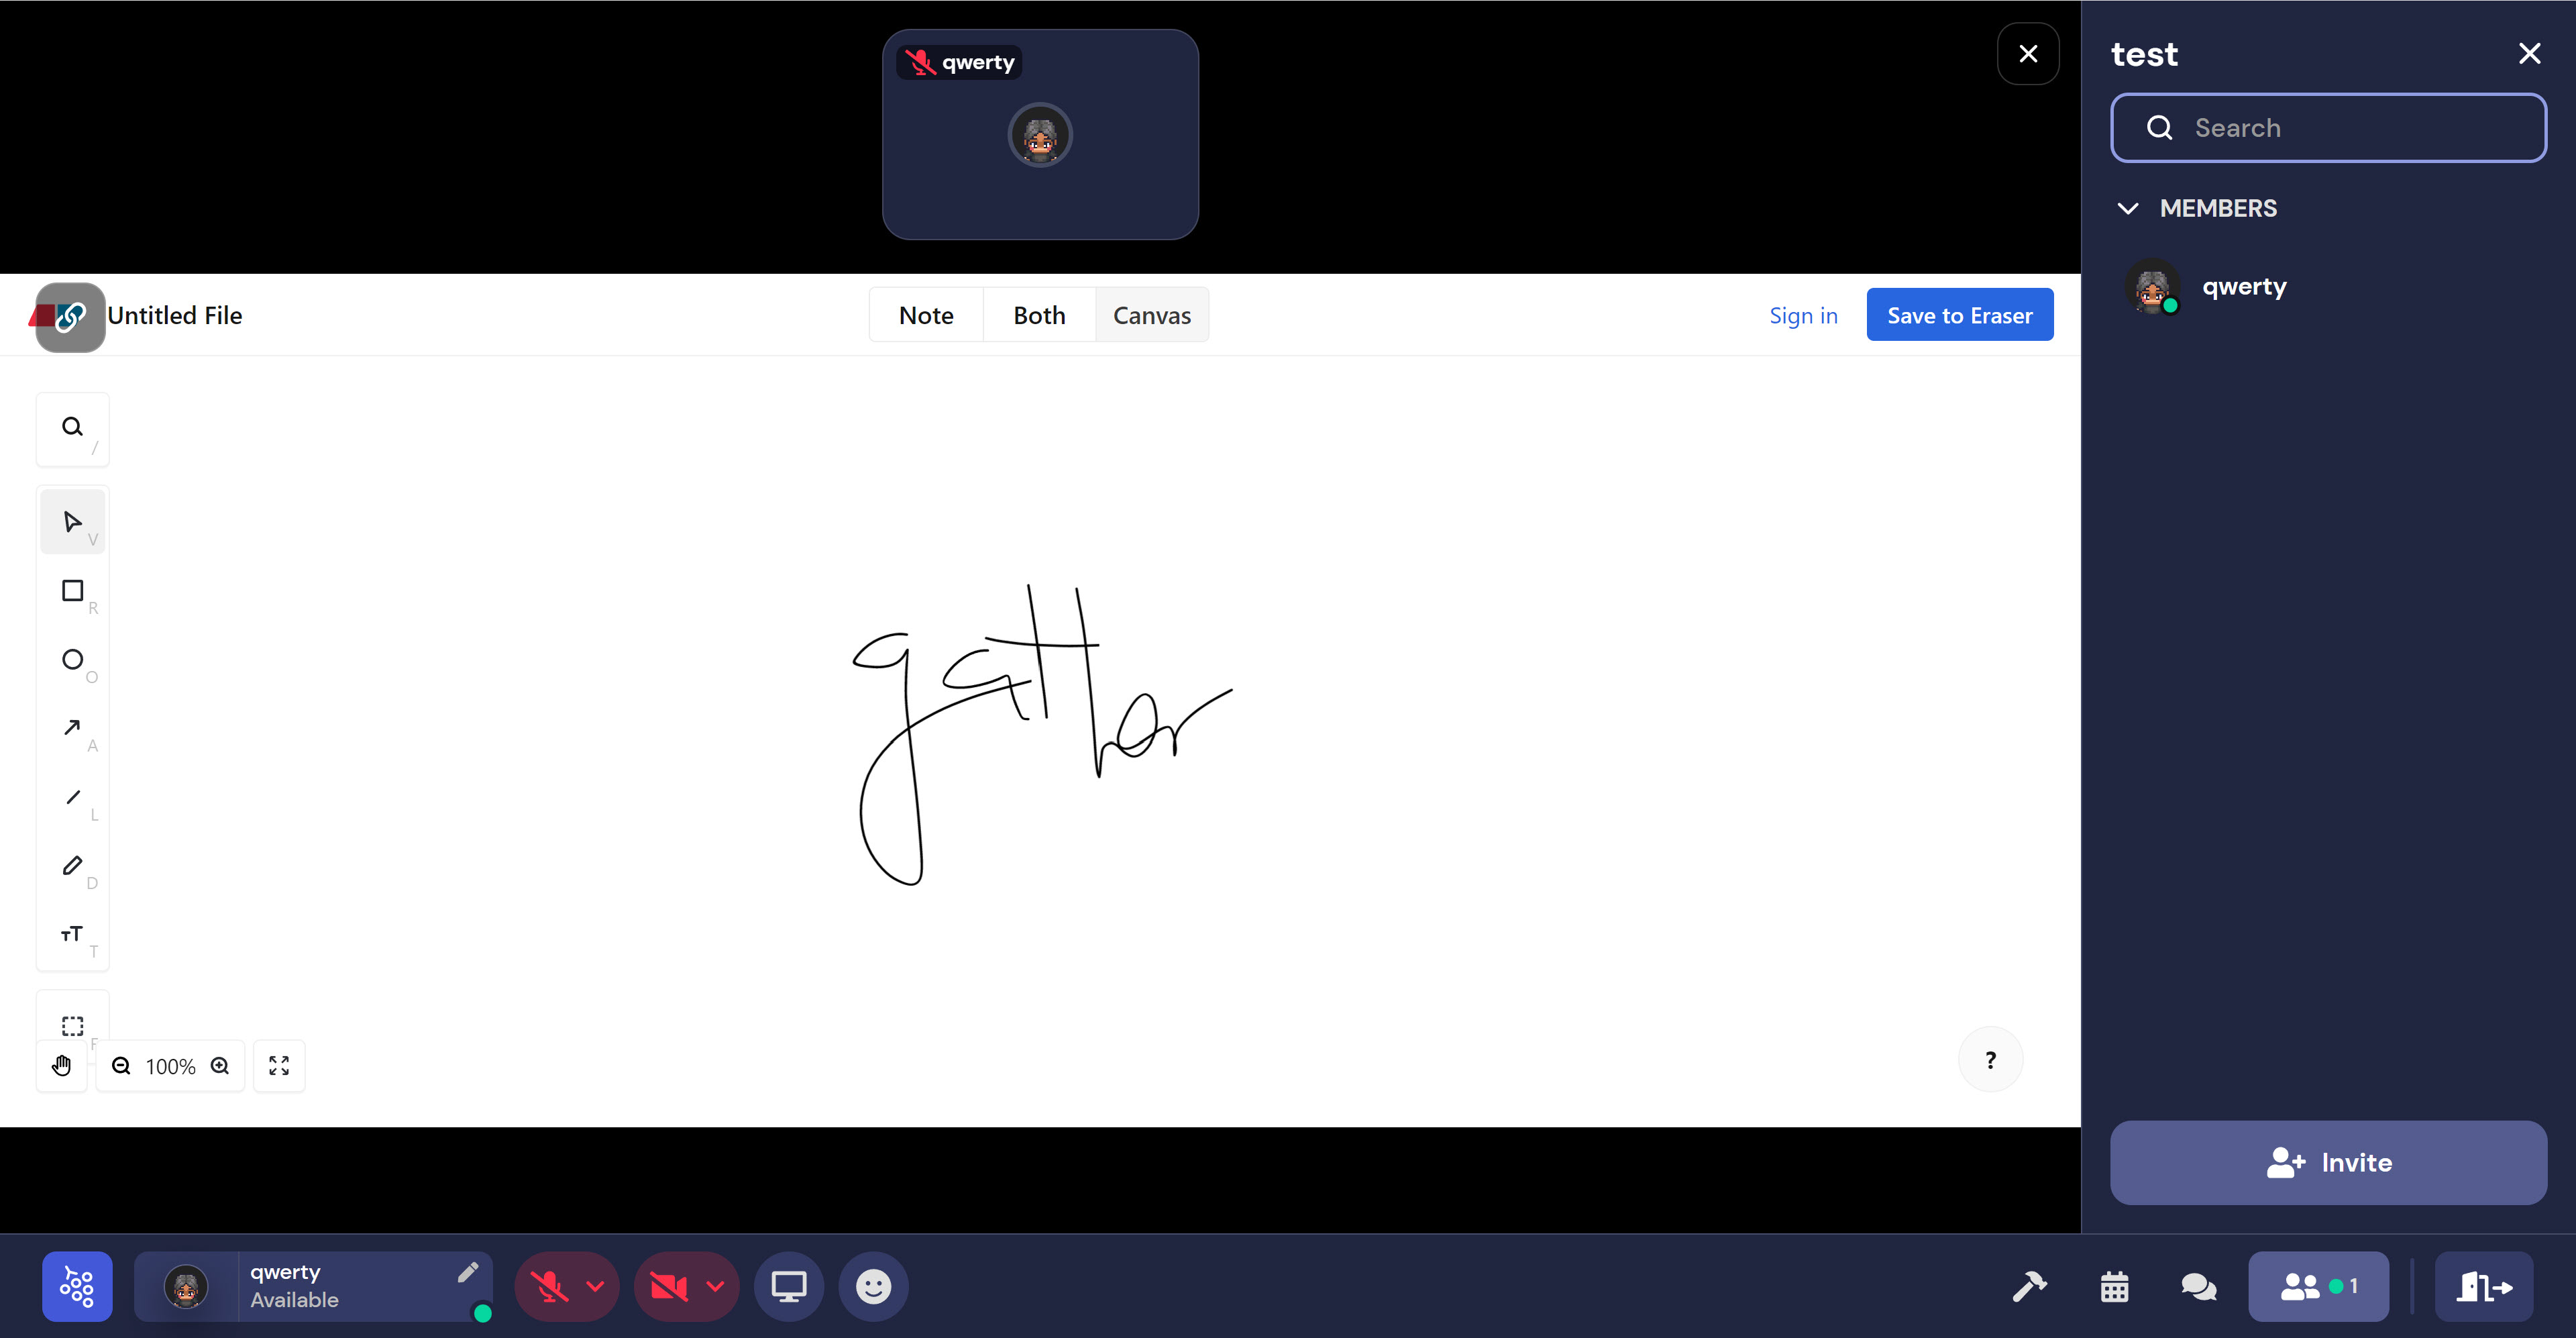Switch to the Both tab
This screenshot has width=2576, height=1338.
coord(1039,315)
